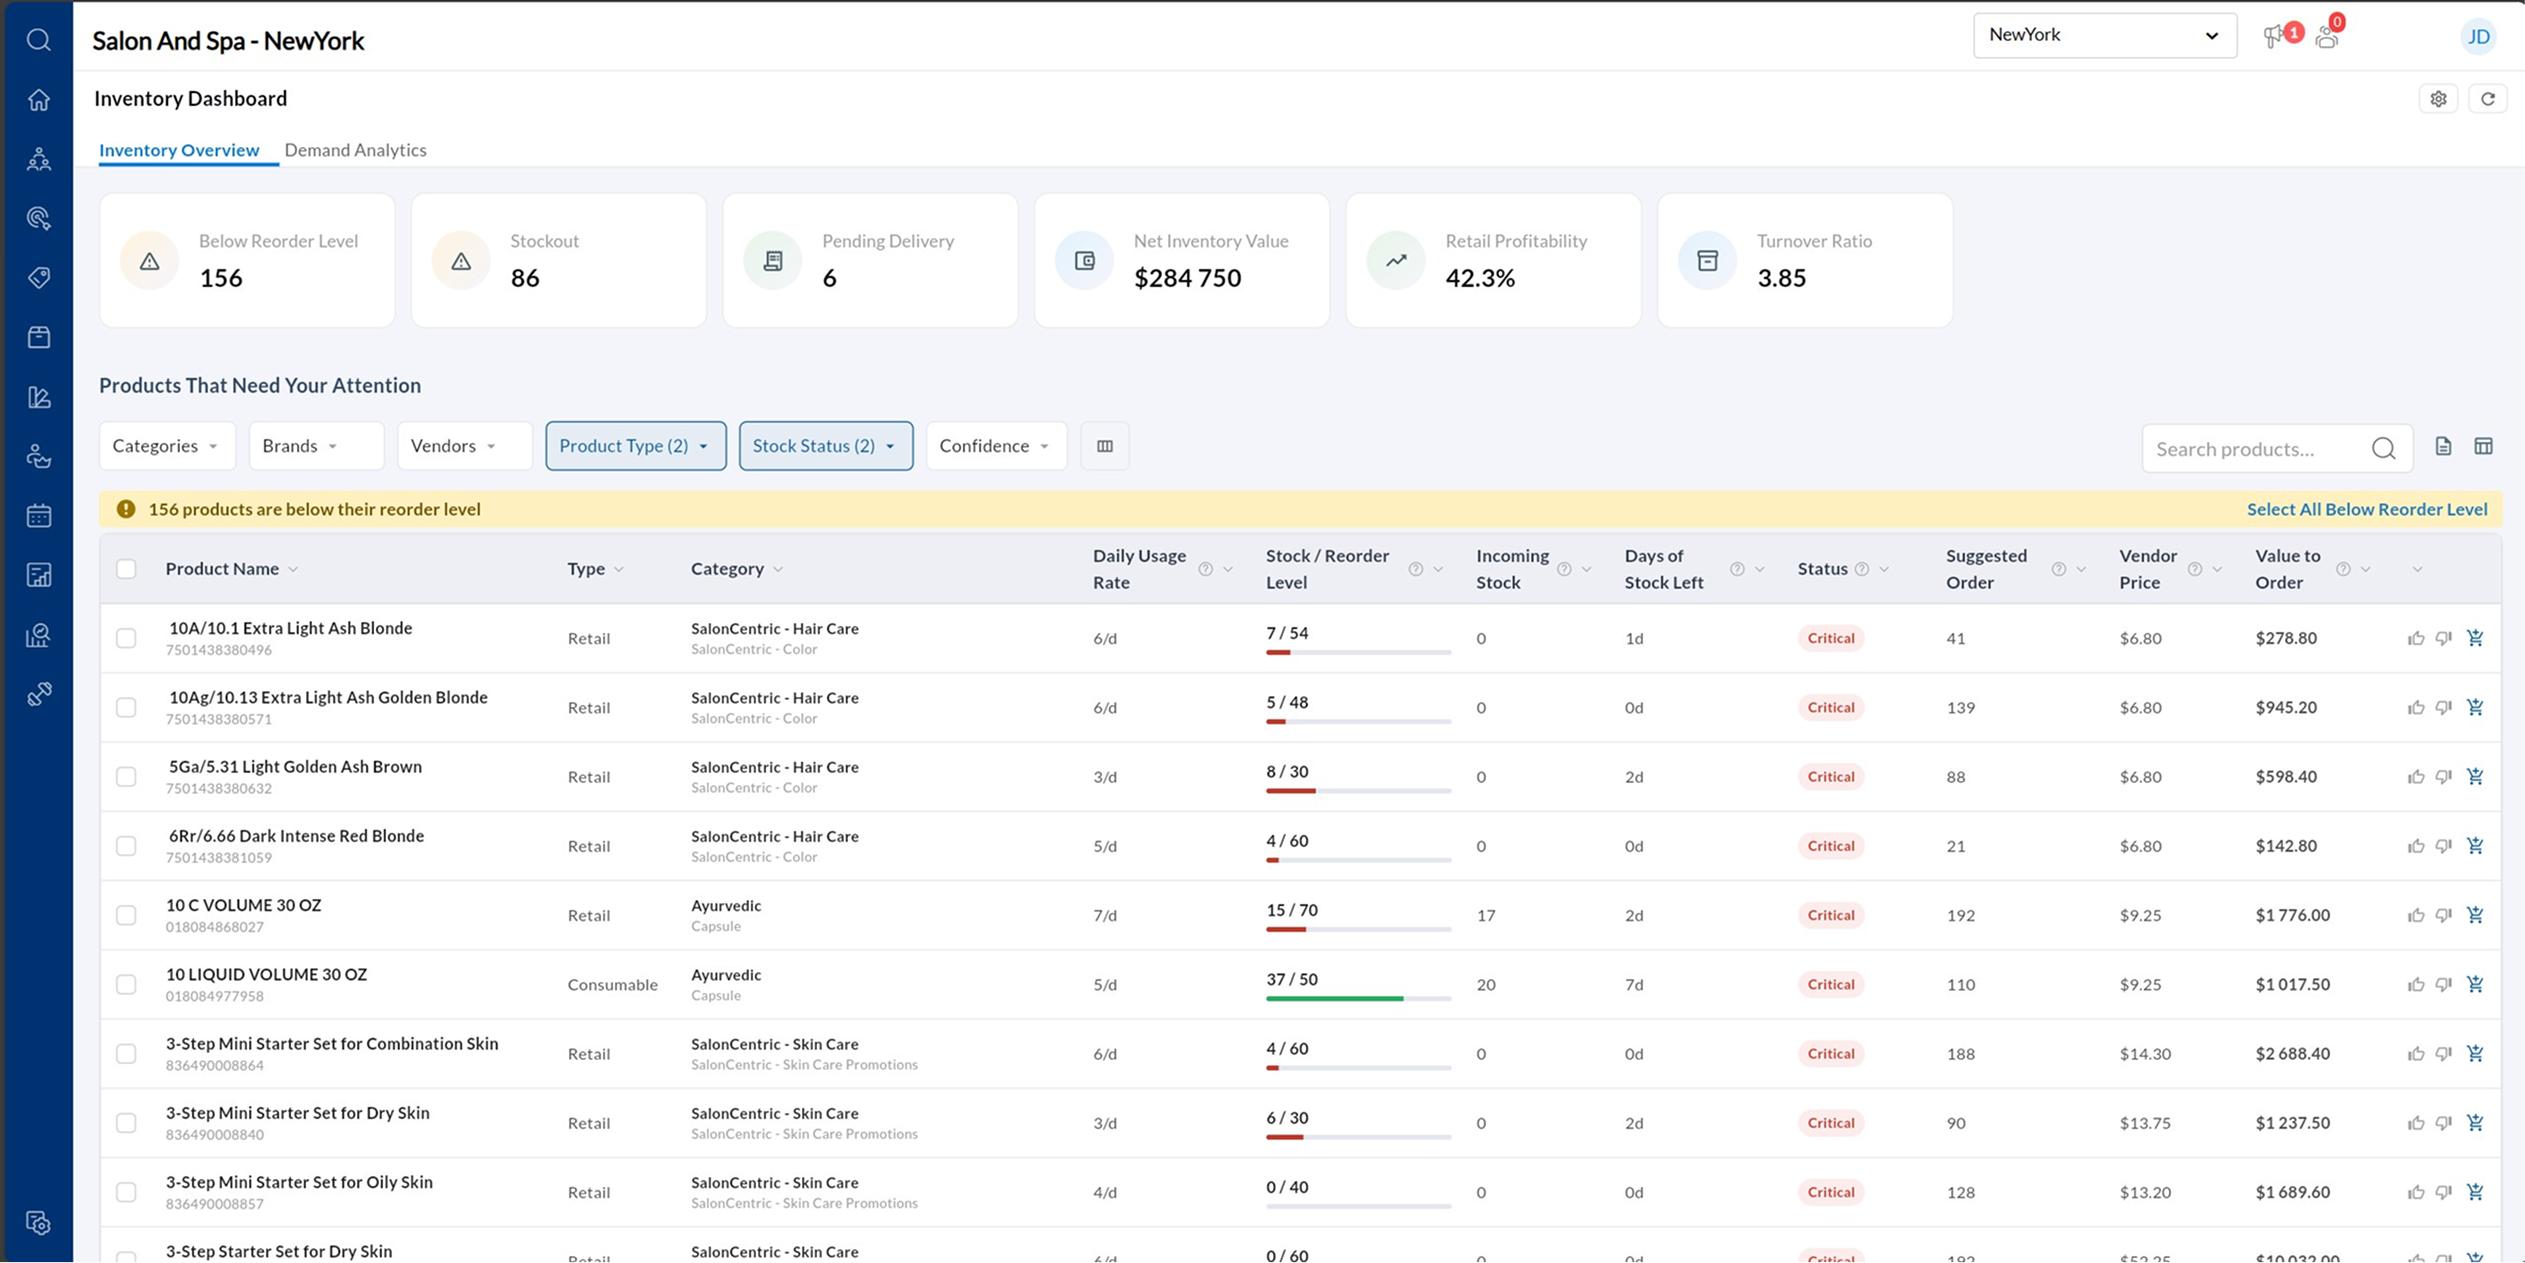The height and width of the screenshot is (1263, 2525).
Task: Click the column layout icon beside Confidence
Action: (x=1104, y=446)
